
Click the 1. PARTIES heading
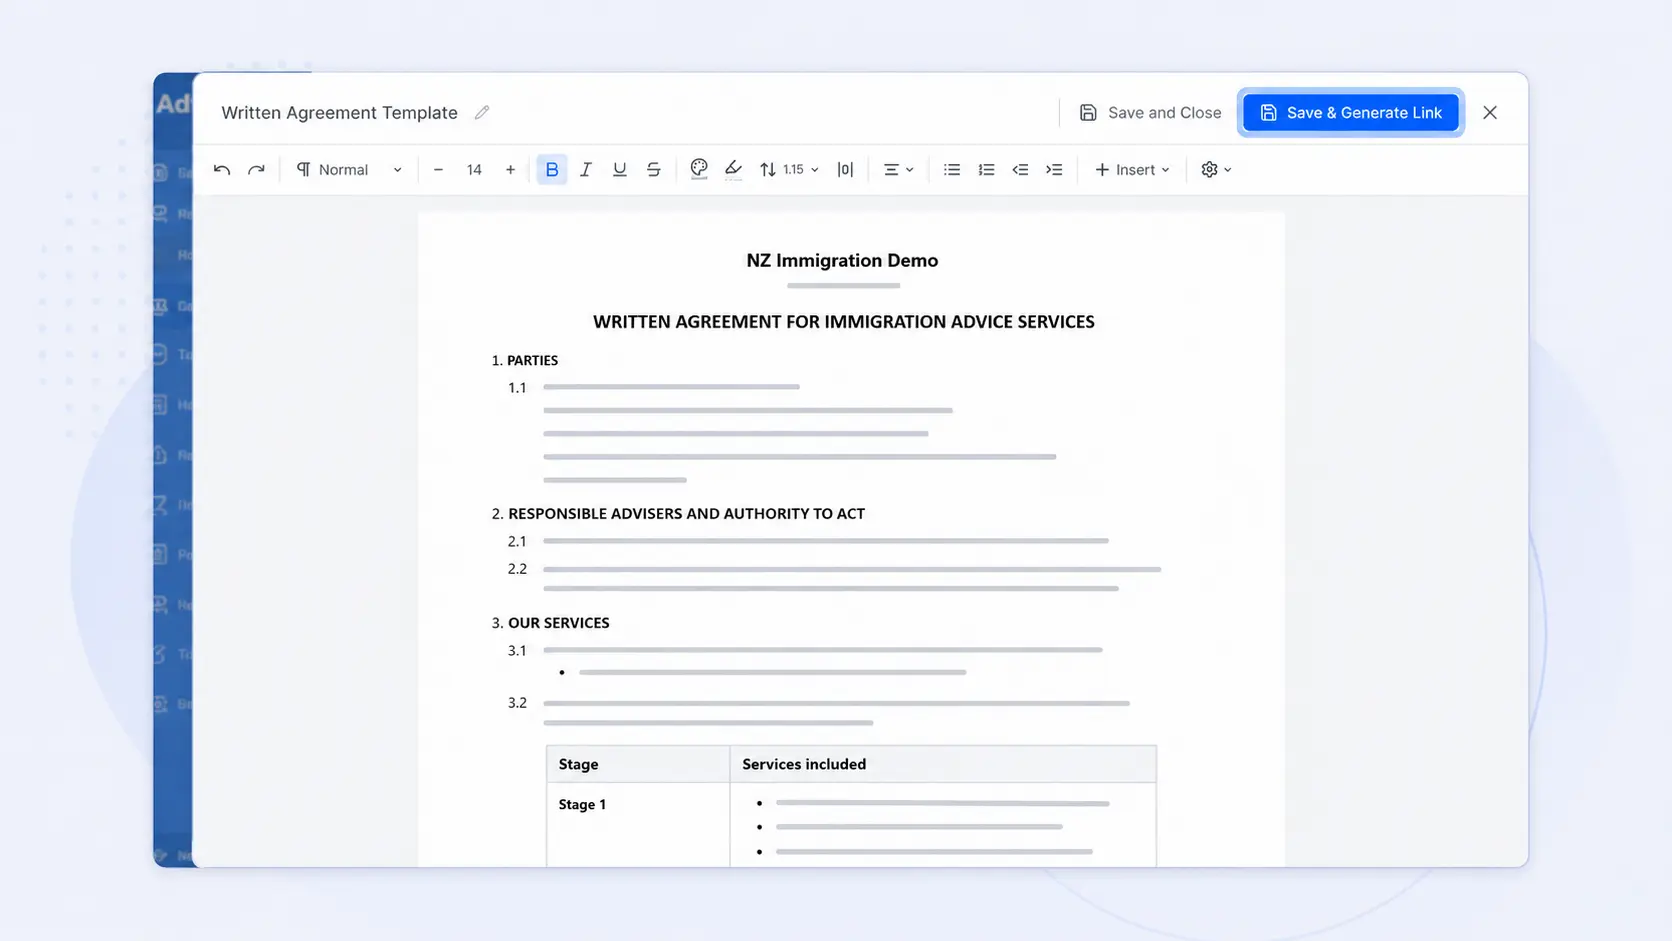pos(525,360)
